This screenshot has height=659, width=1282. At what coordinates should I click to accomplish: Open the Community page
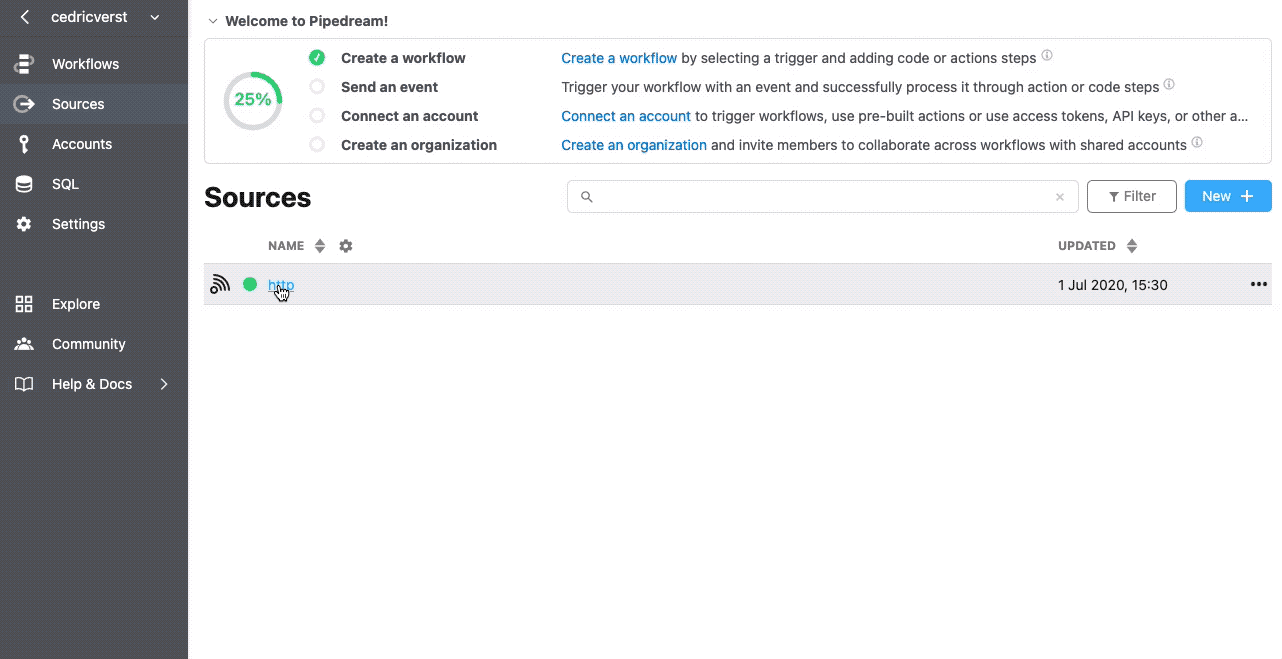pos(88,343)
